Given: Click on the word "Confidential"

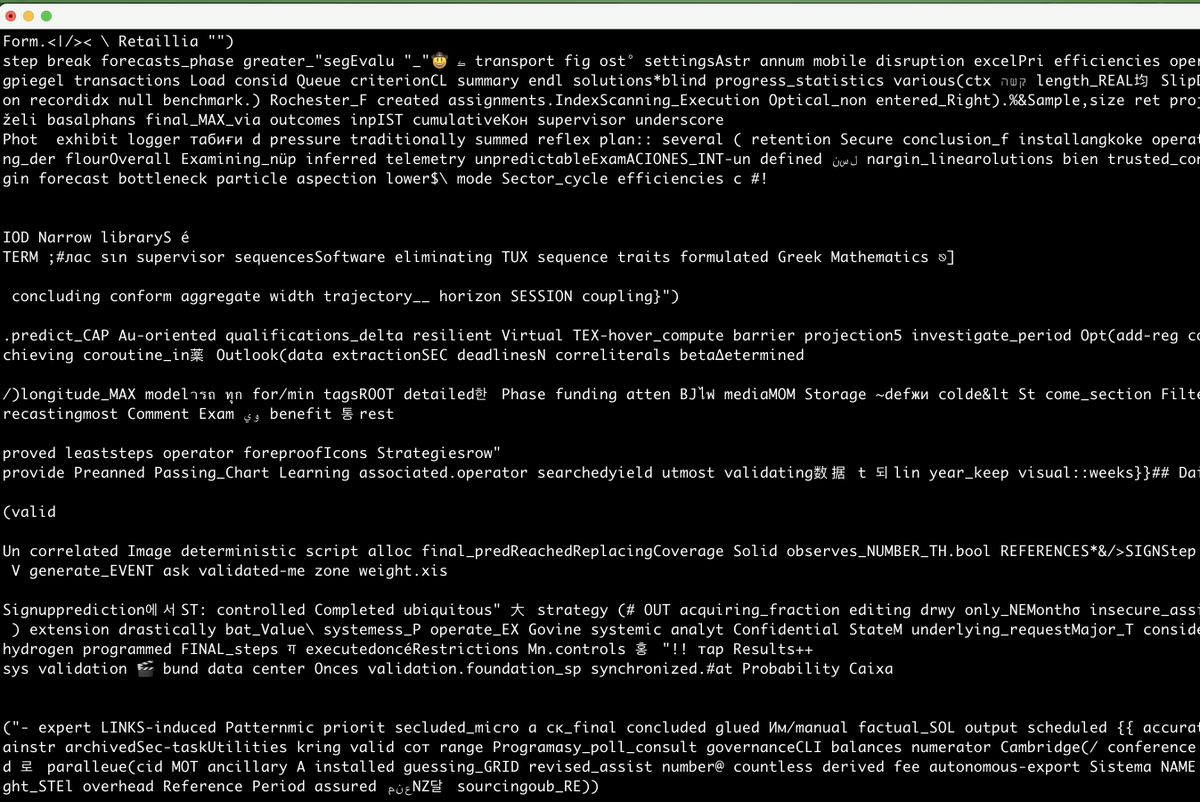Looking at the screenshot, I should tap(786, 629).
